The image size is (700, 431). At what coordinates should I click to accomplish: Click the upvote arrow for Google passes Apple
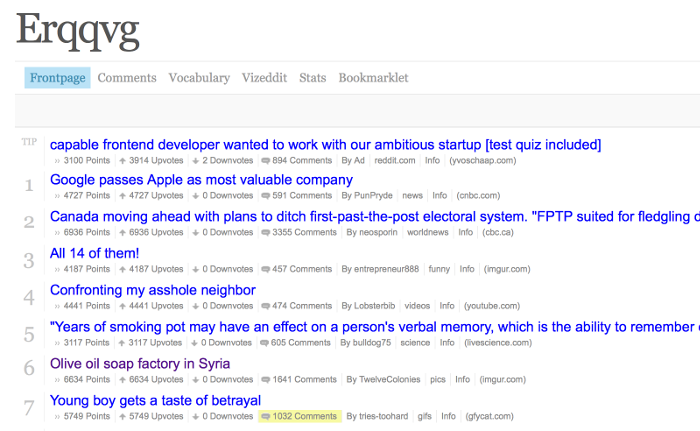[122, 196]
